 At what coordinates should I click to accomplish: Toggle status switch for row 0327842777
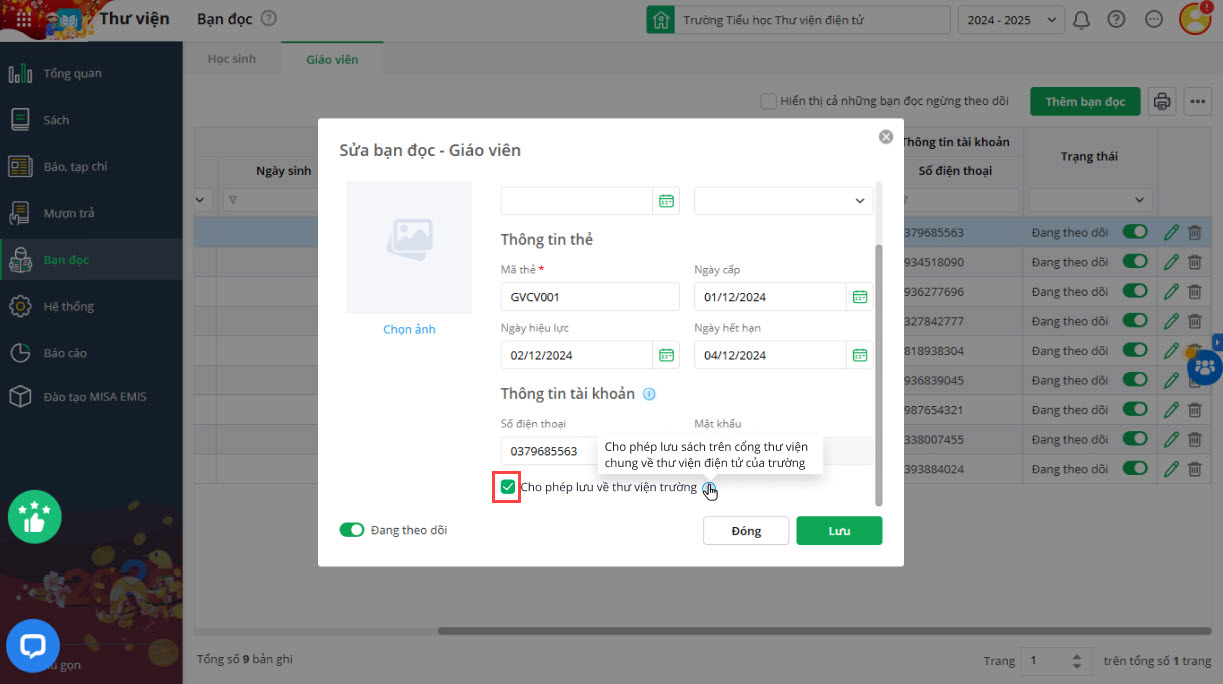tap(1135, 321)
